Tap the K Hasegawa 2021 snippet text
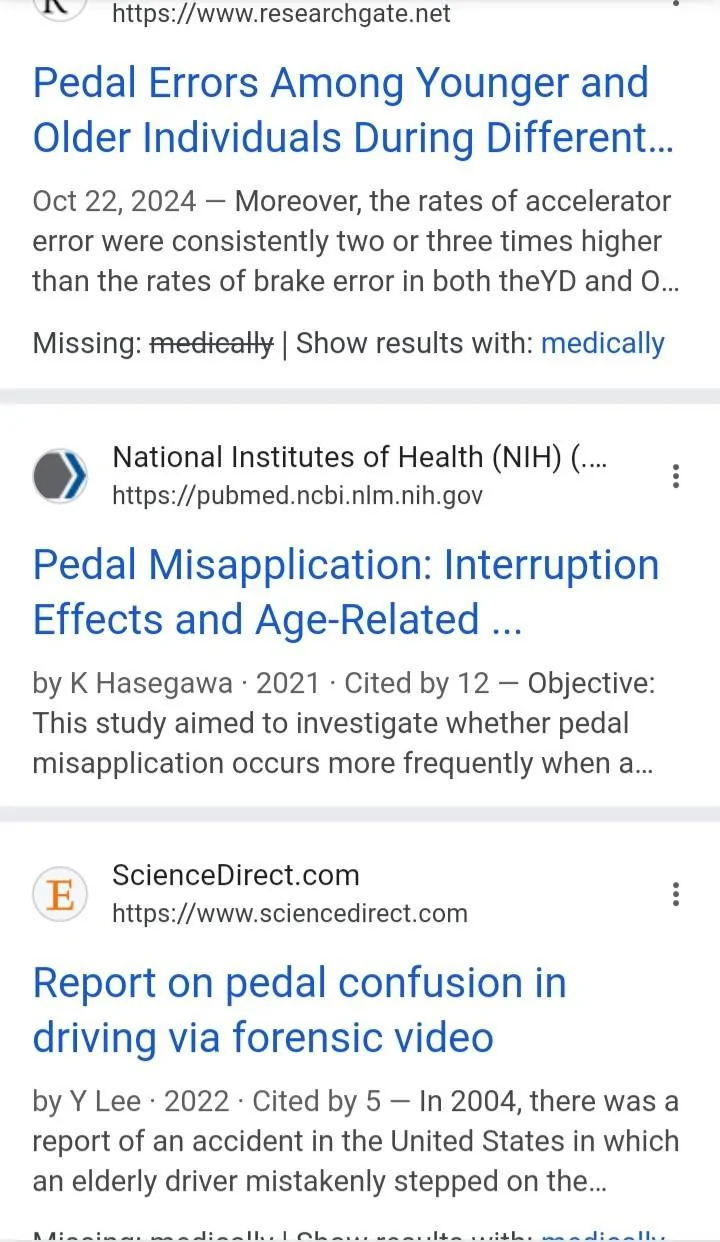 point(344,724)
